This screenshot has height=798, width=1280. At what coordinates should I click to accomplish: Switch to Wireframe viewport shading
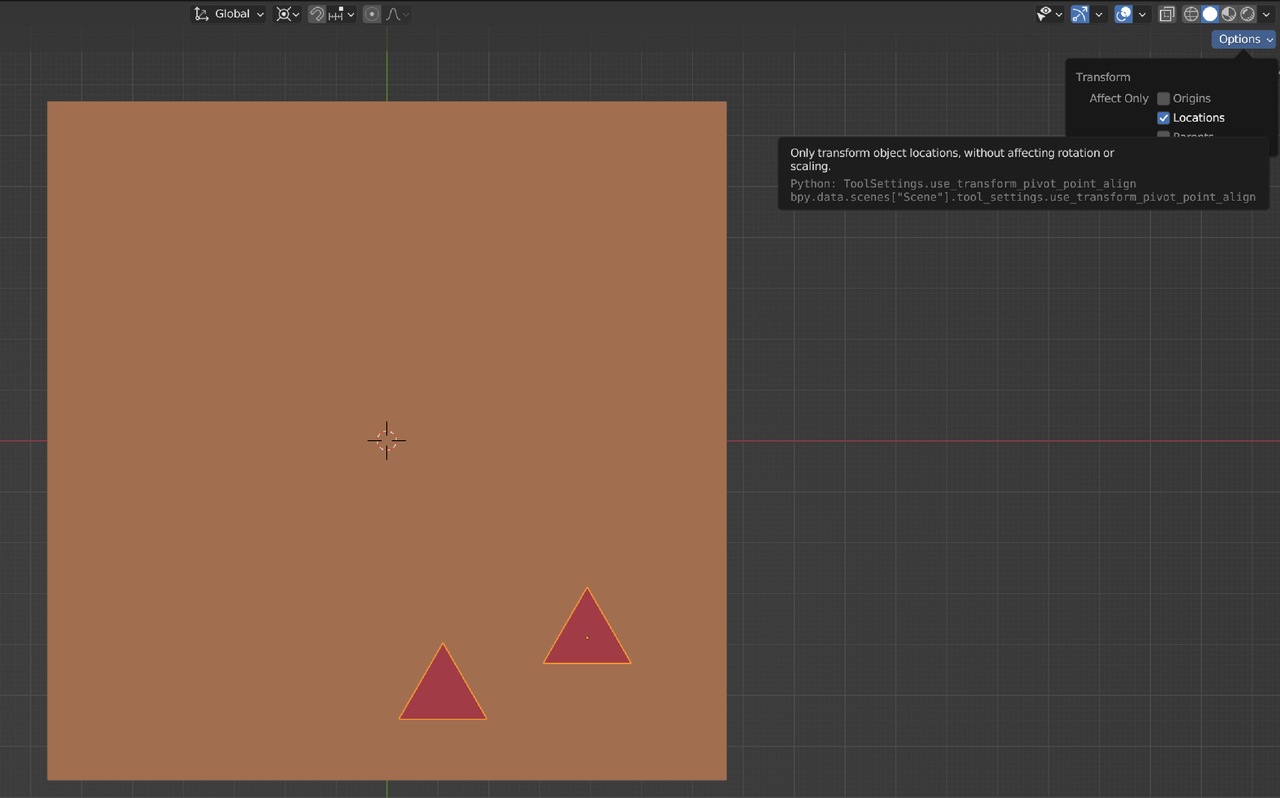[x=1191, y=14]
